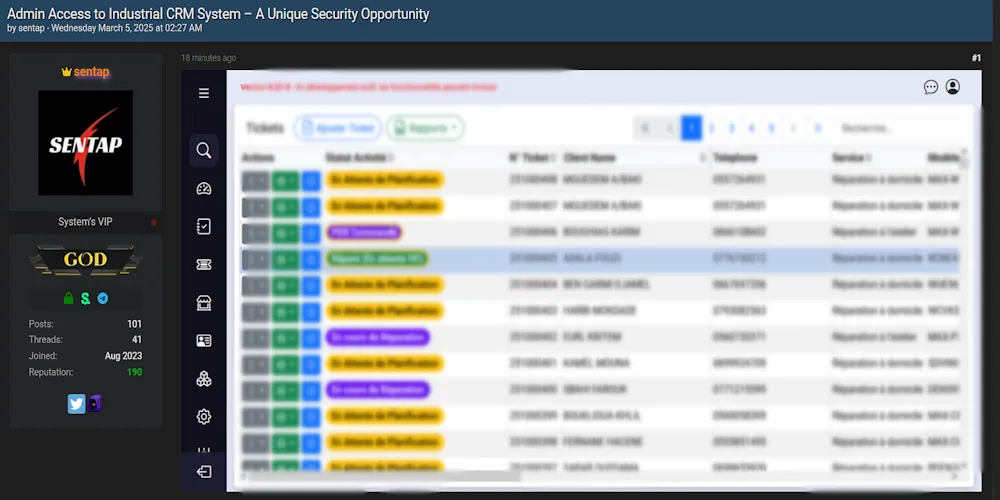Screen dimensions: 1000x500
Task: Click the Twitter icon on sentap's profile
Action: [77, 404]
